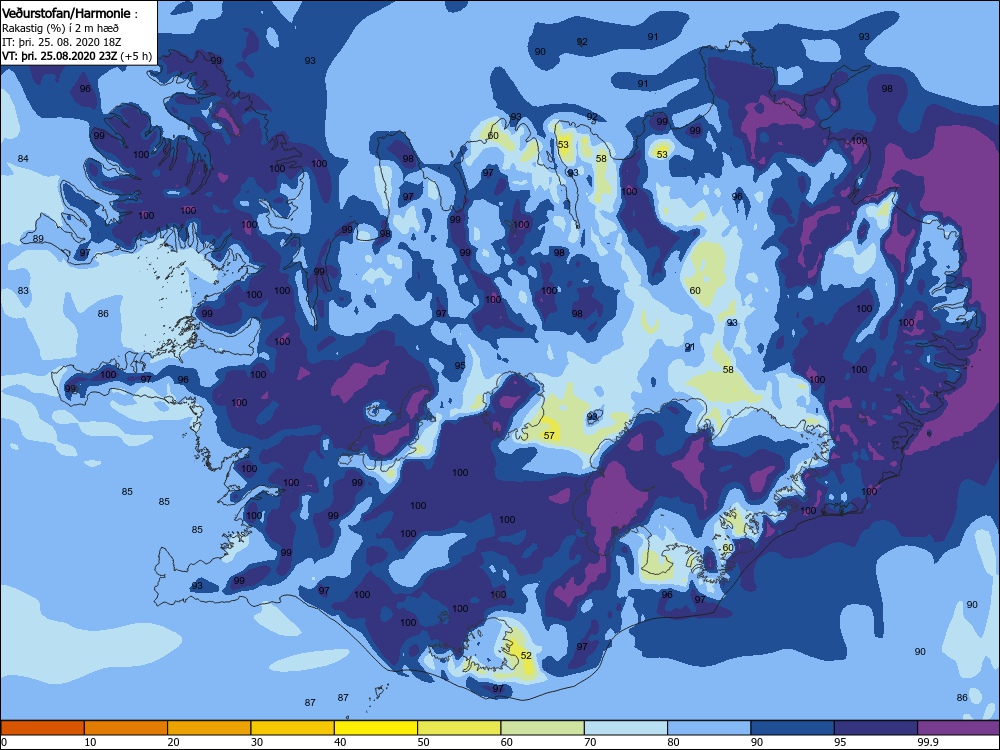Screen dimensions: 1000x750
Task: Select the '57' value in the yellow patch
Action: tap(549, 436)
